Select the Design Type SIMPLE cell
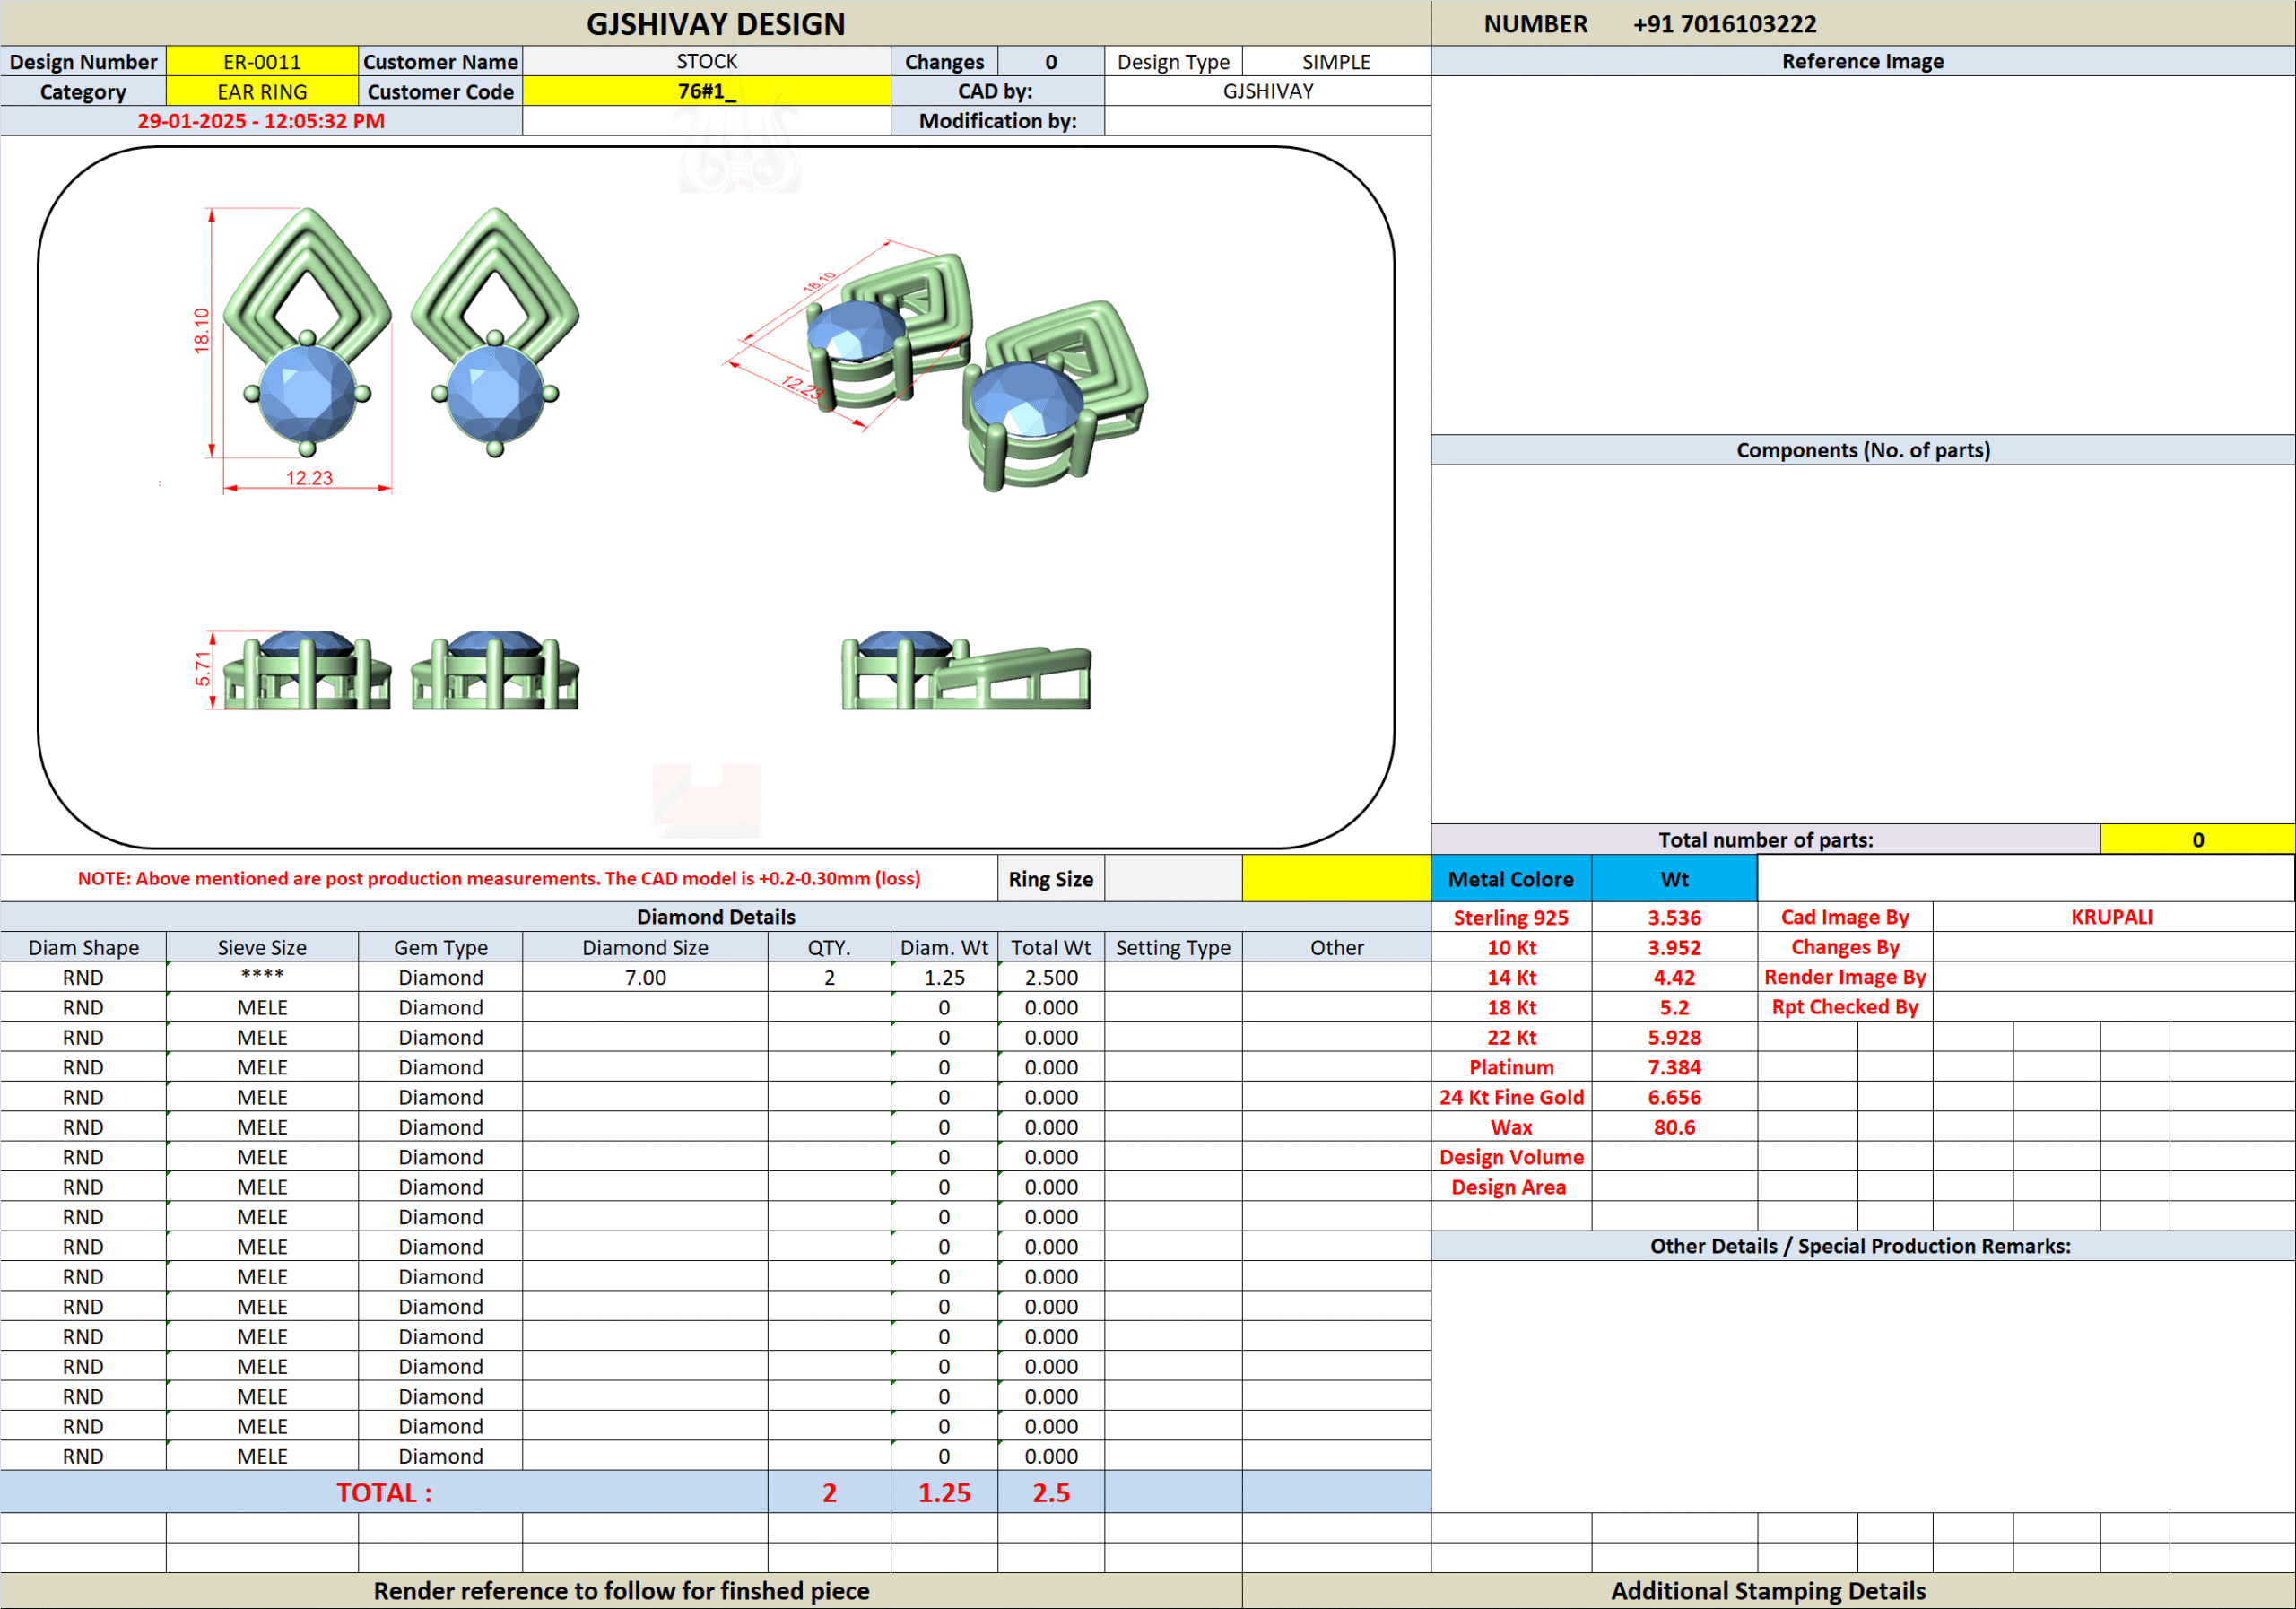Image resolution: width=2296 pixels, height=1609 pixels. pyautogui.click(x=1336, y=62)
